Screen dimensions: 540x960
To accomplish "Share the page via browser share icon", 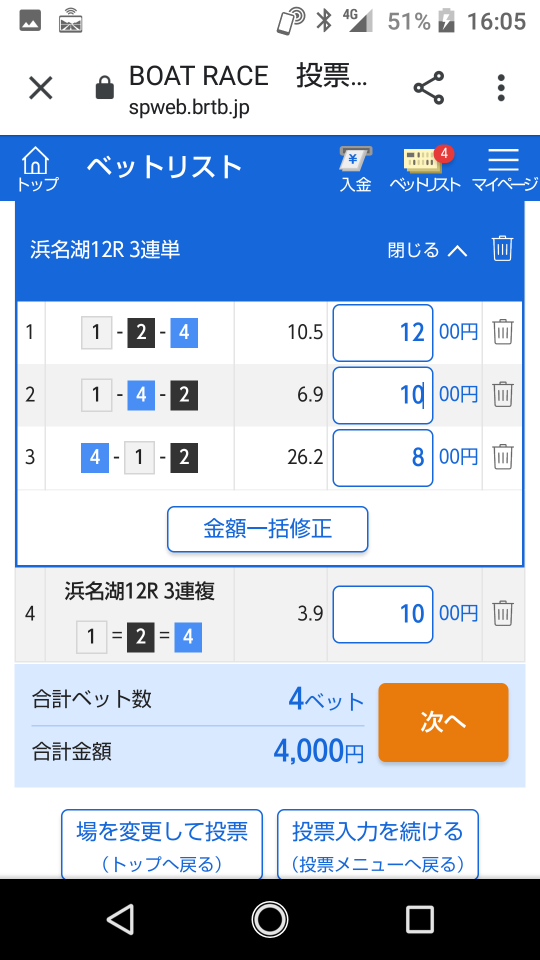I will tap(429, 88).
